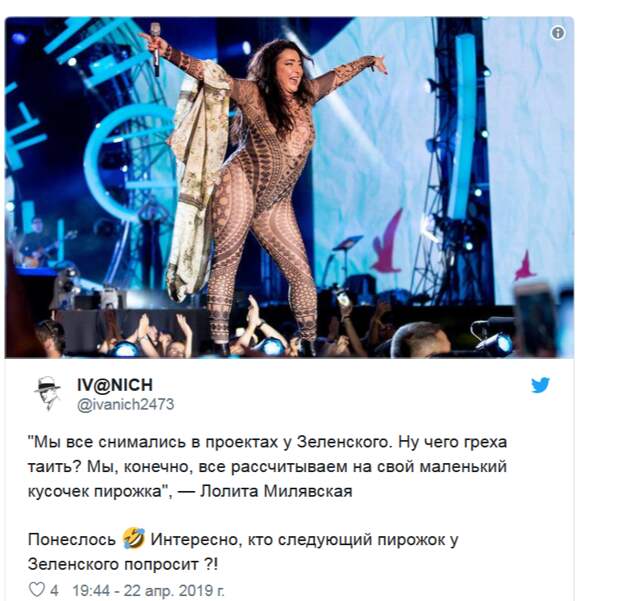The height and width of the screenshot is (601, 620).
Task: Like the tweet with the heart icon
Action: click(37, 590)
